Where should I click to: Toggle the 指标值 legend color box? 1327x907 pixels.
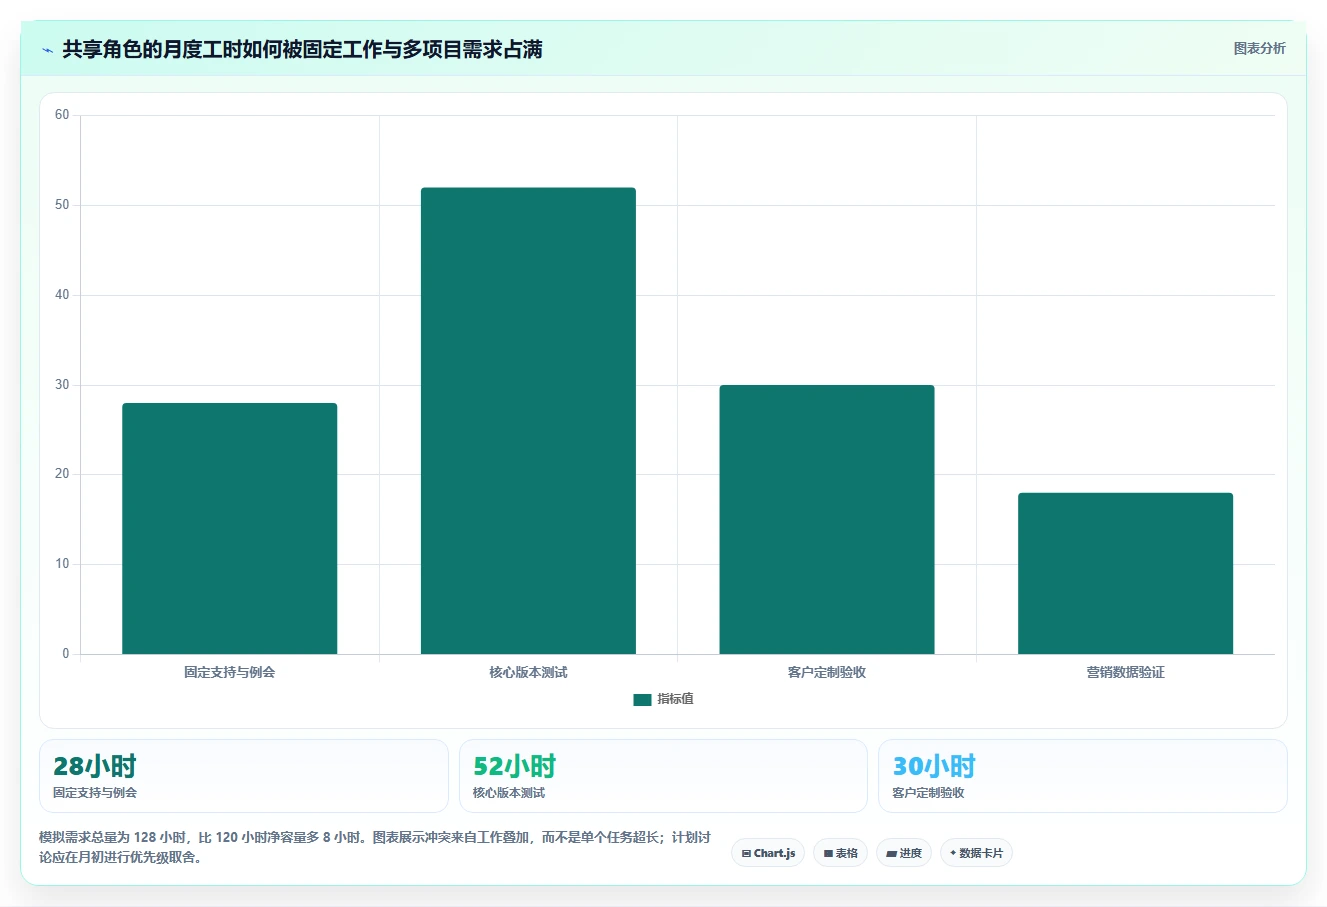[642, 700]
